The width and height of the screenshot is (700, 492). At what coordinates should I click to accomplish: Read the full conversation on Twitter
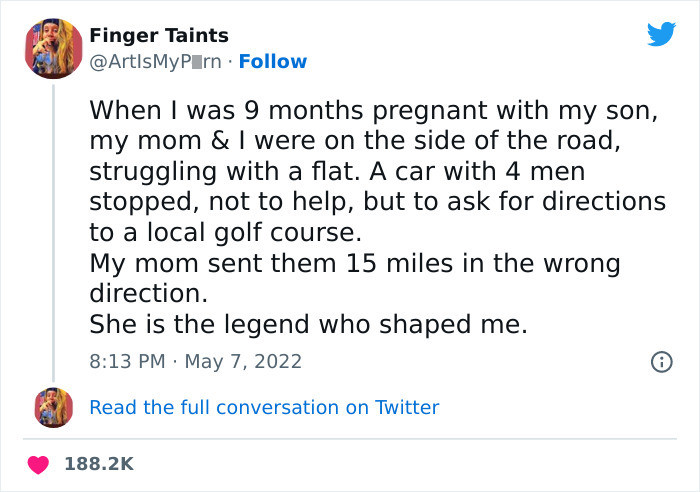[264, 407]
